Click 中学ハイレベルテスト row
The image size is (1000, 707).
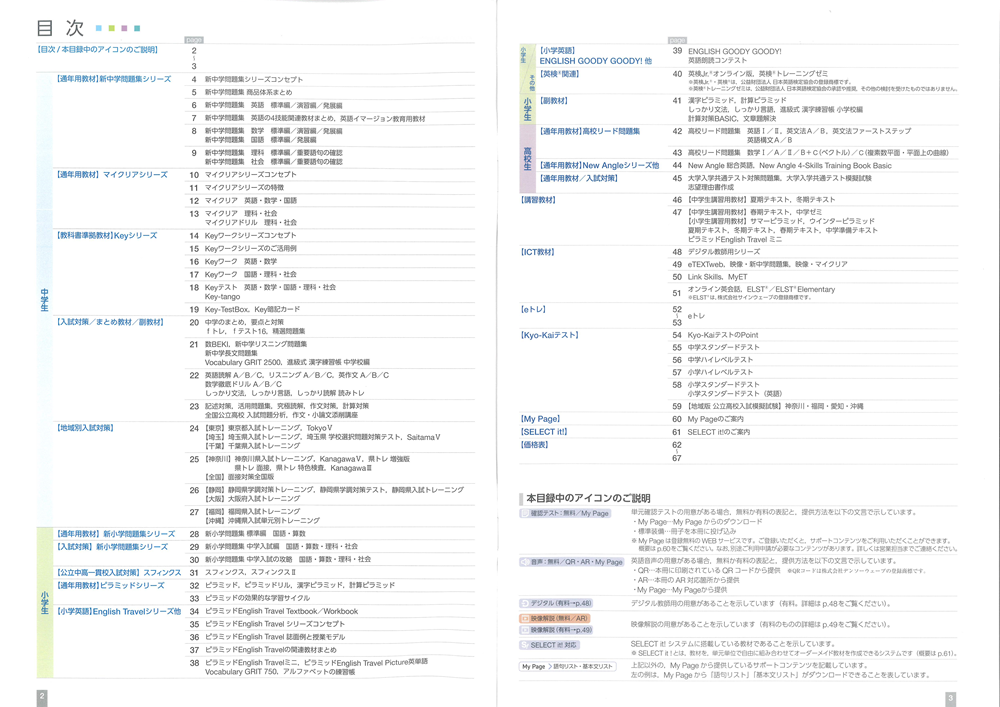pyautogui.click(x=720, y=360)
